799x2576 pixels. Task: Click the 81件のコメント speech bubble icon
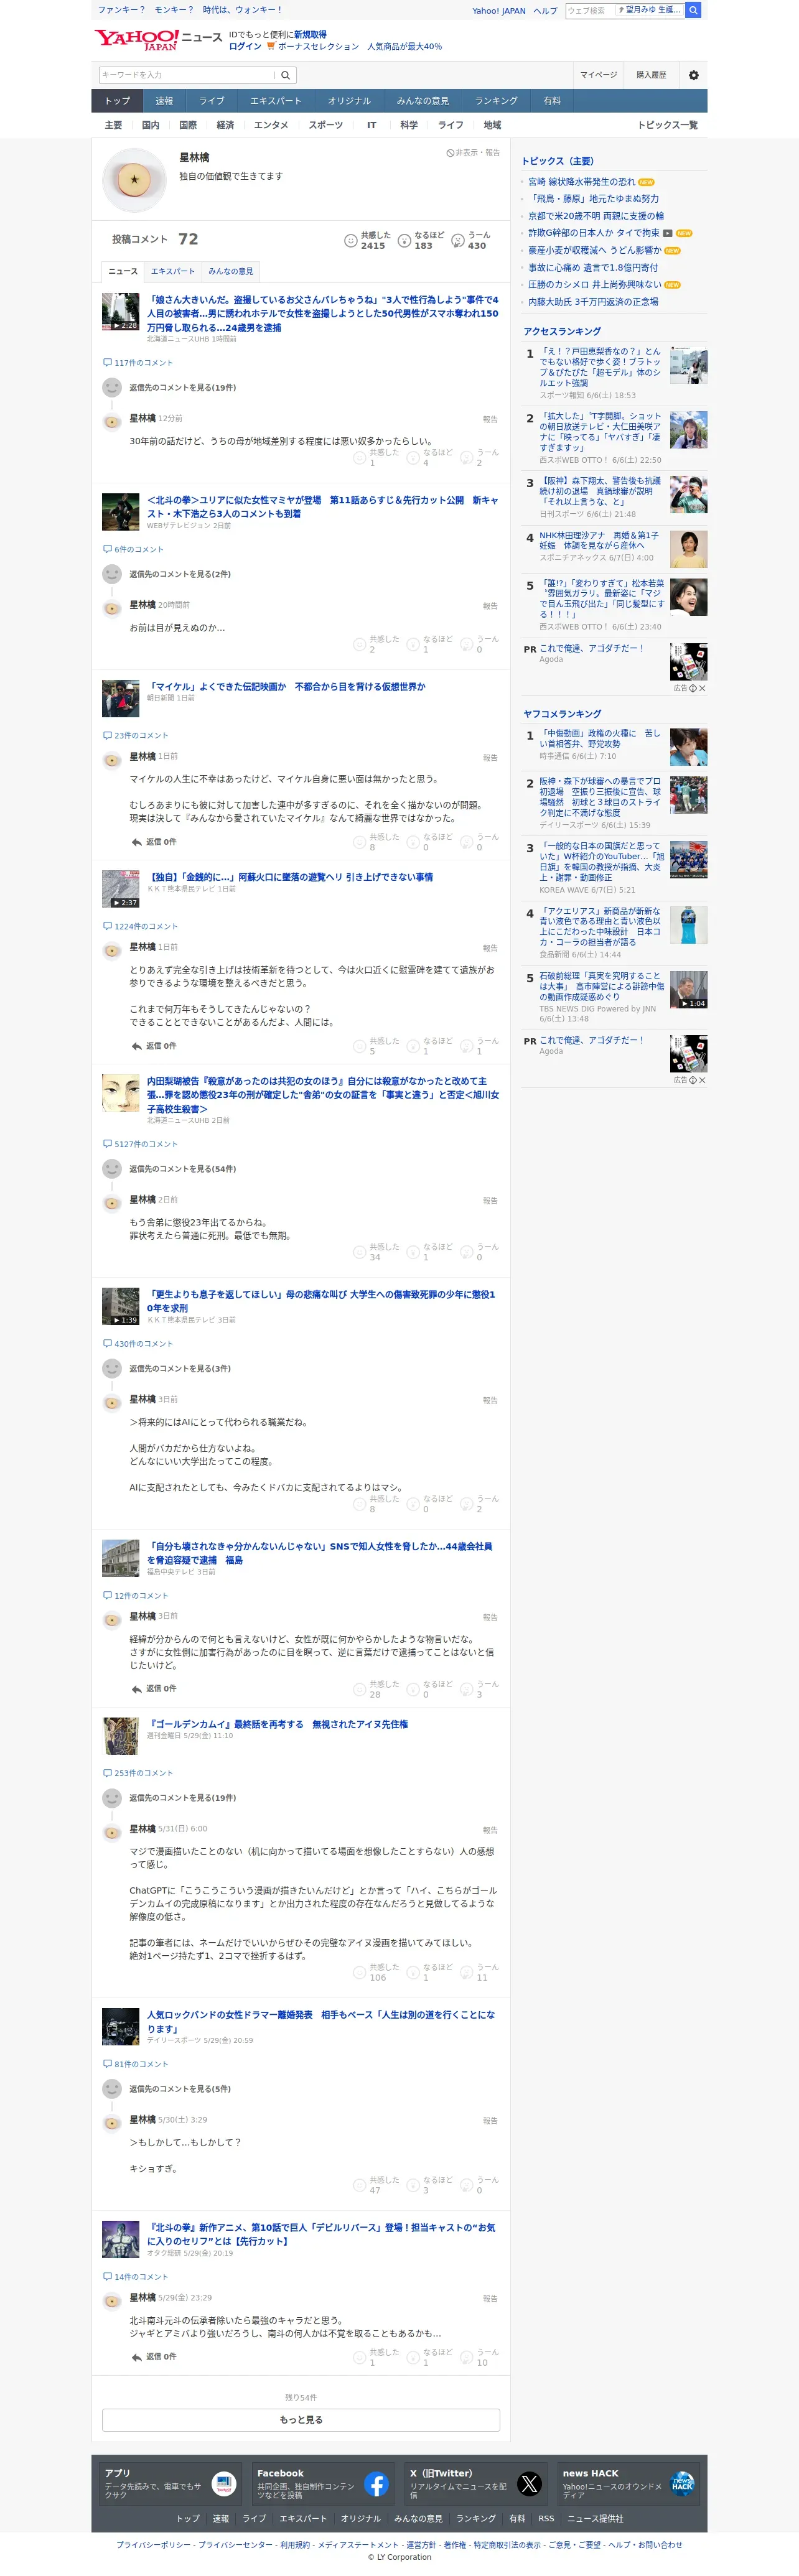107,2064
